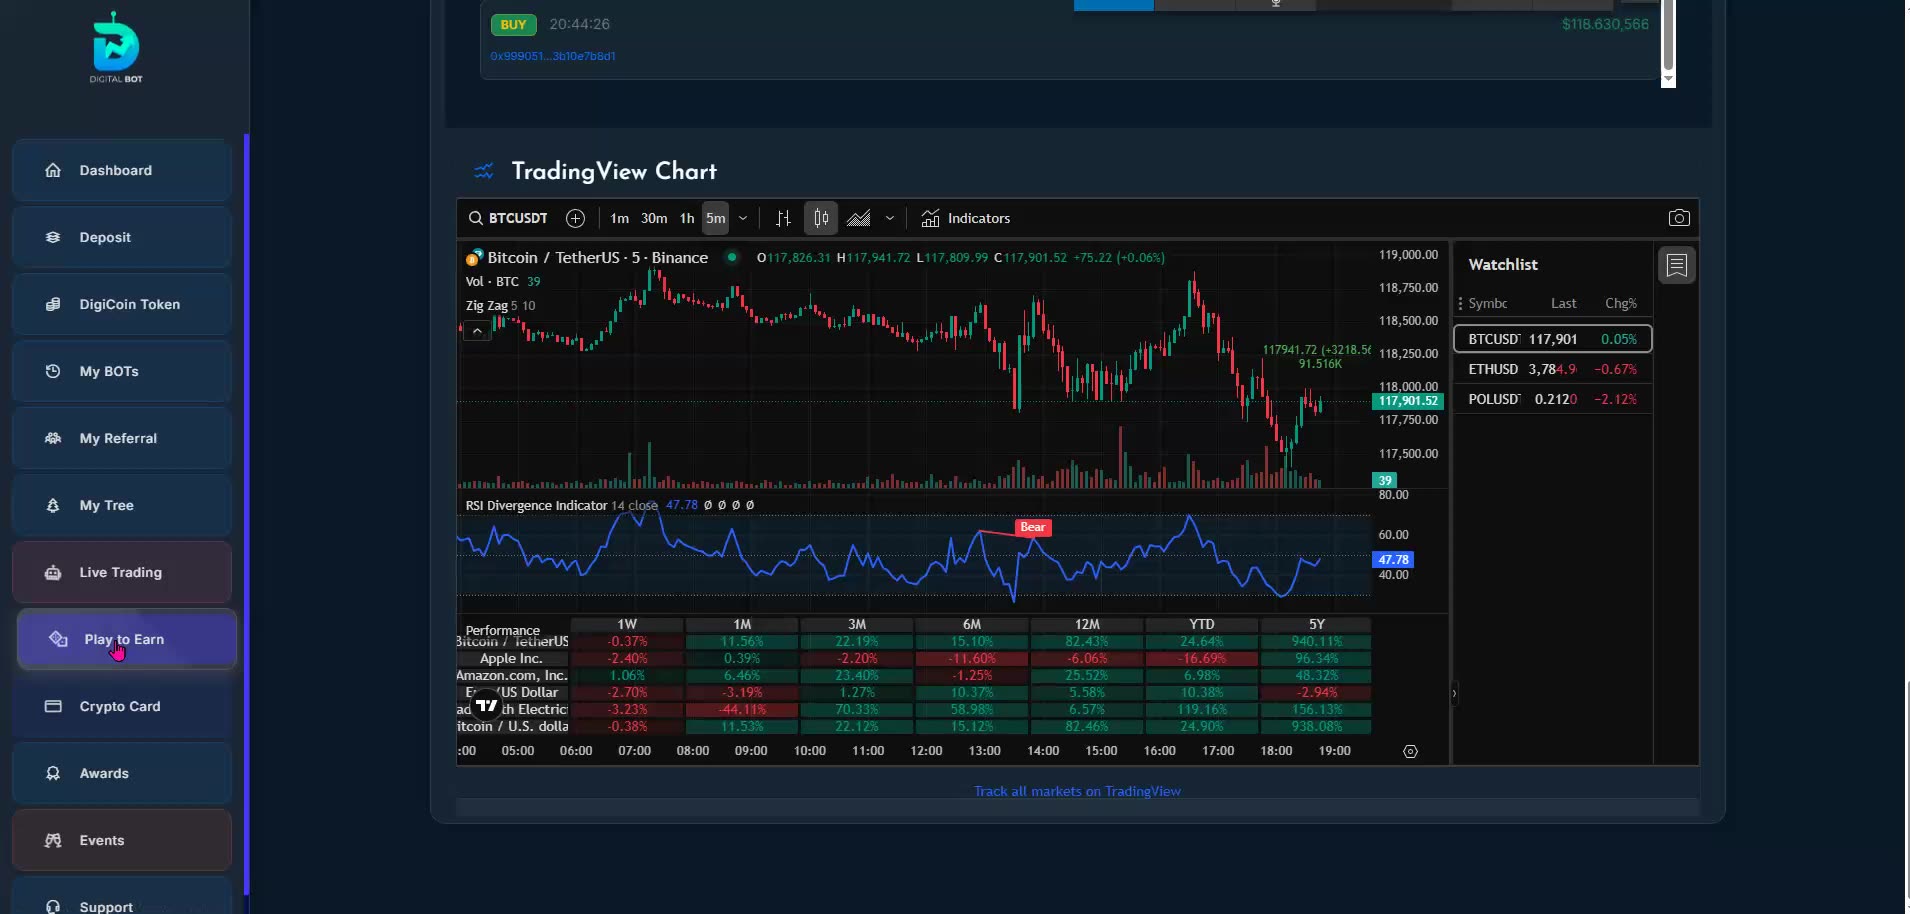1910x914 pixels.
Task: Take a chart snapshot with the camera icon
Action: [x=1678, y=216]
